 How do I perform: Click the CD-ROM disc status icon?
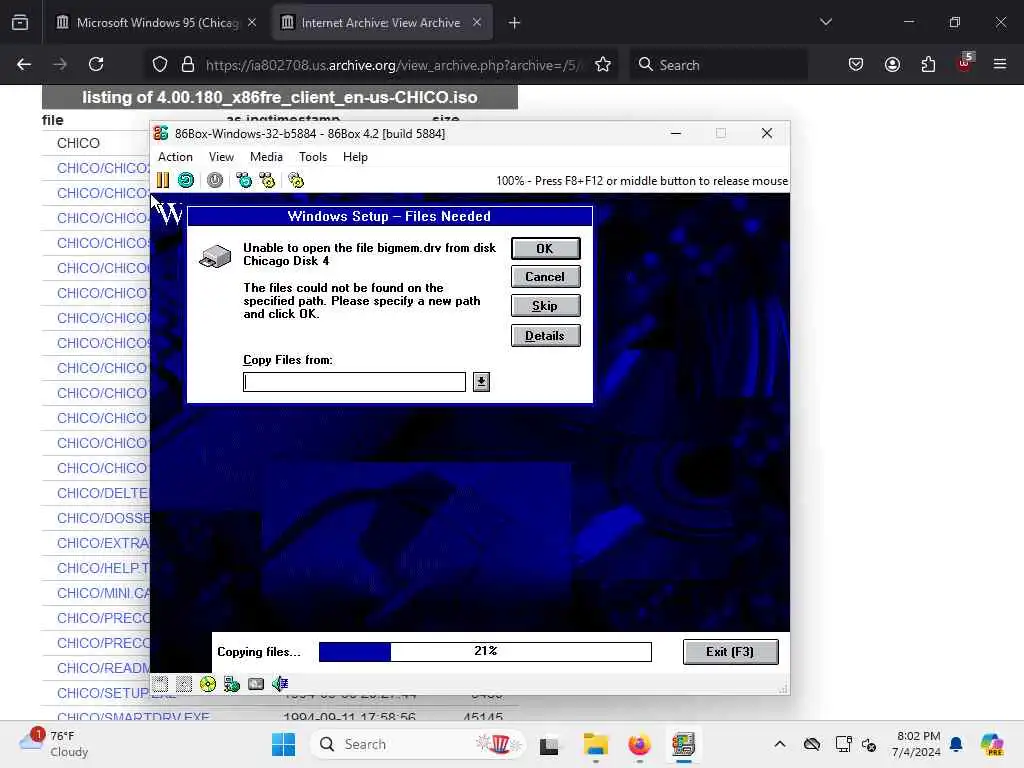(208, 684)
